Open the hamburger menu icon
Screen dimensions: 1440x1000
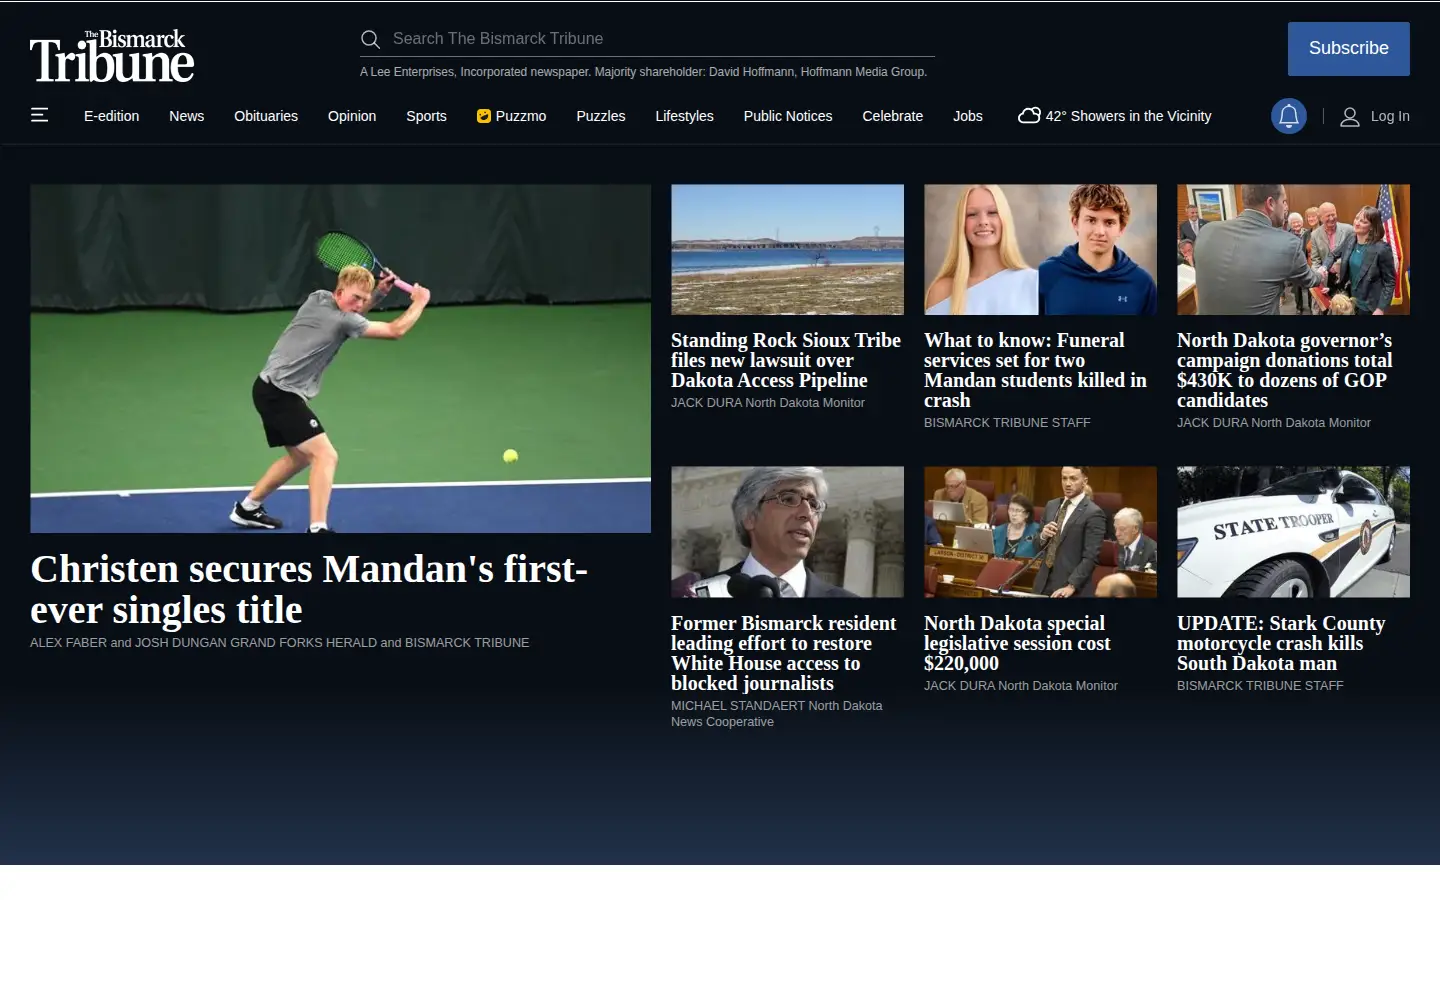[39, 115]
